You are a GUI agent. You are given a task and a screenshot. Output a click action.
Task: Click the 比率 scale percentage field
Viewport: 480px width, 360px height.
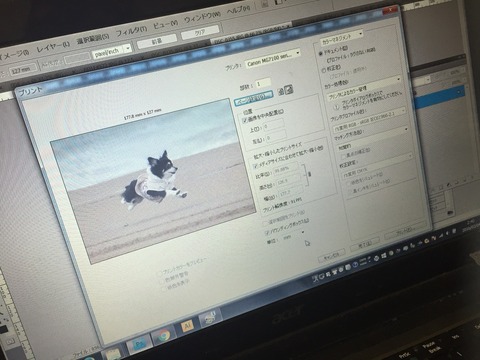287,169
